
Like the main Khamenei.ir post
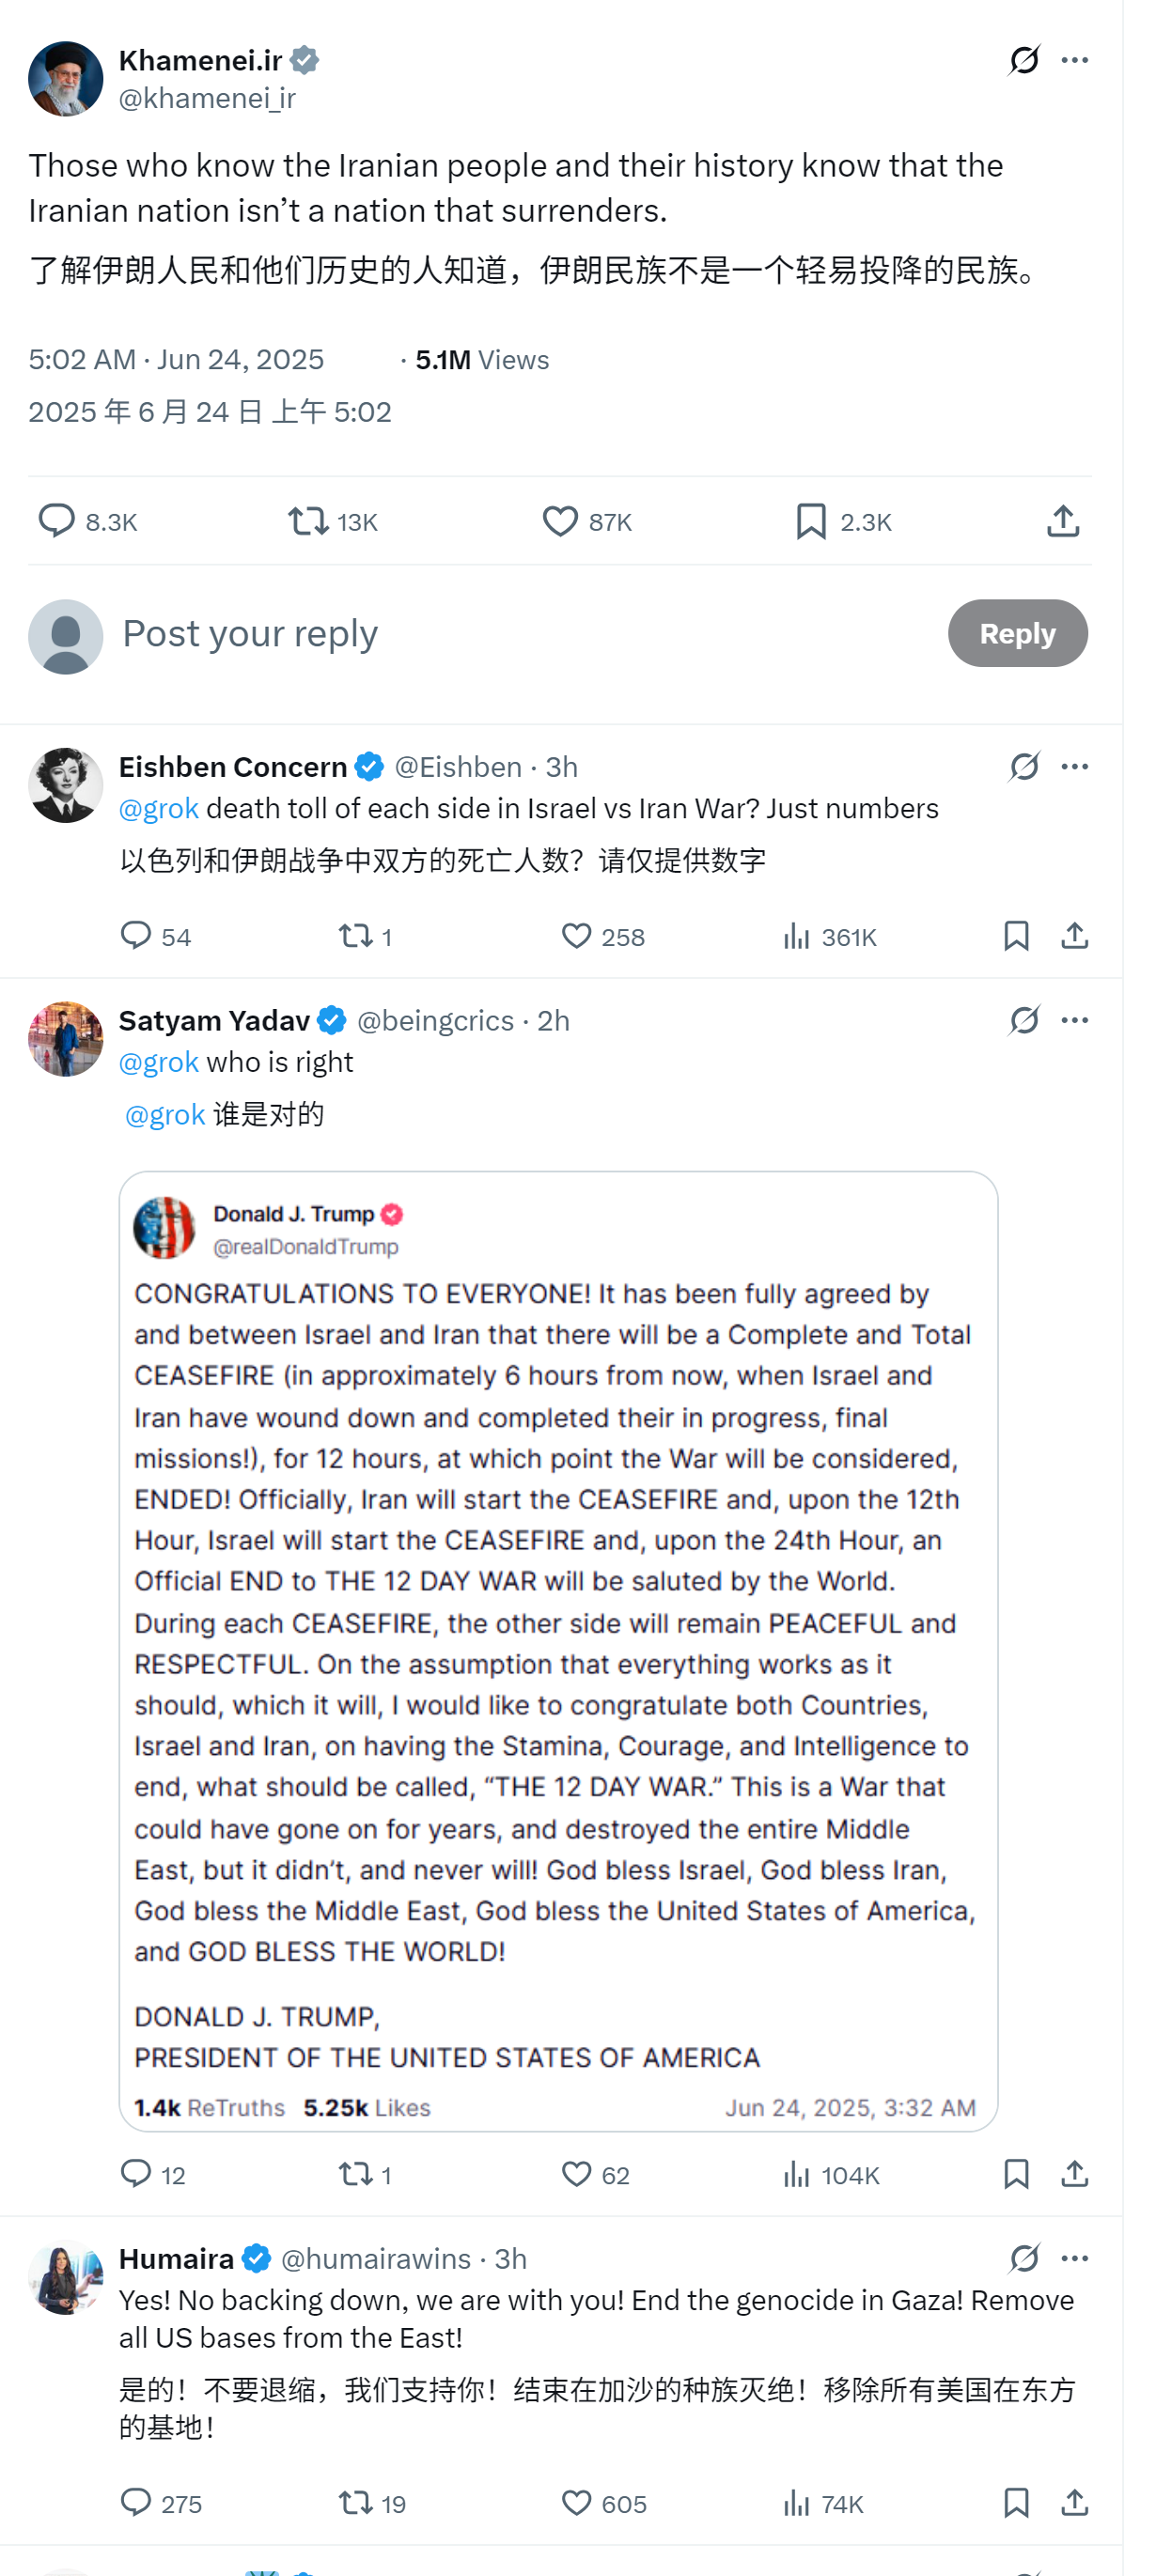point(560,521)
